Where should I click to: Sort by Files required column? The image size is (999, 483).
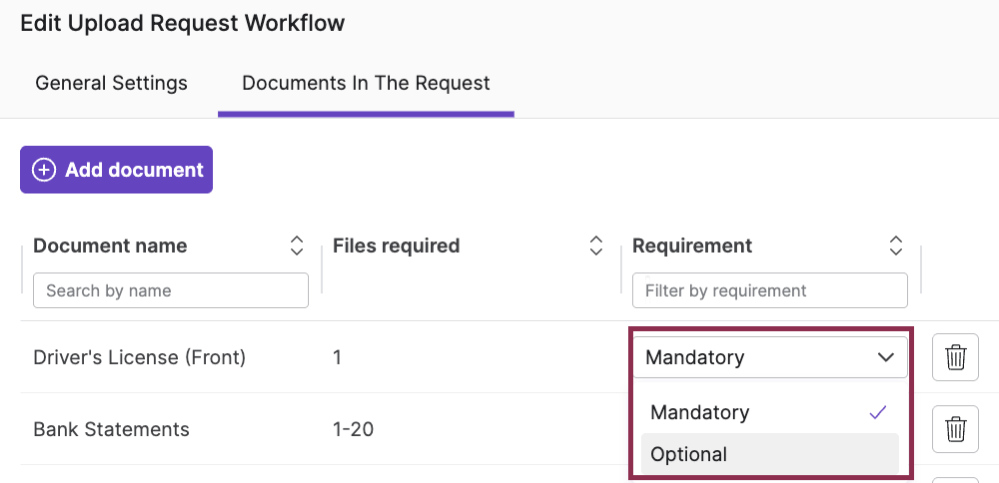596,245
